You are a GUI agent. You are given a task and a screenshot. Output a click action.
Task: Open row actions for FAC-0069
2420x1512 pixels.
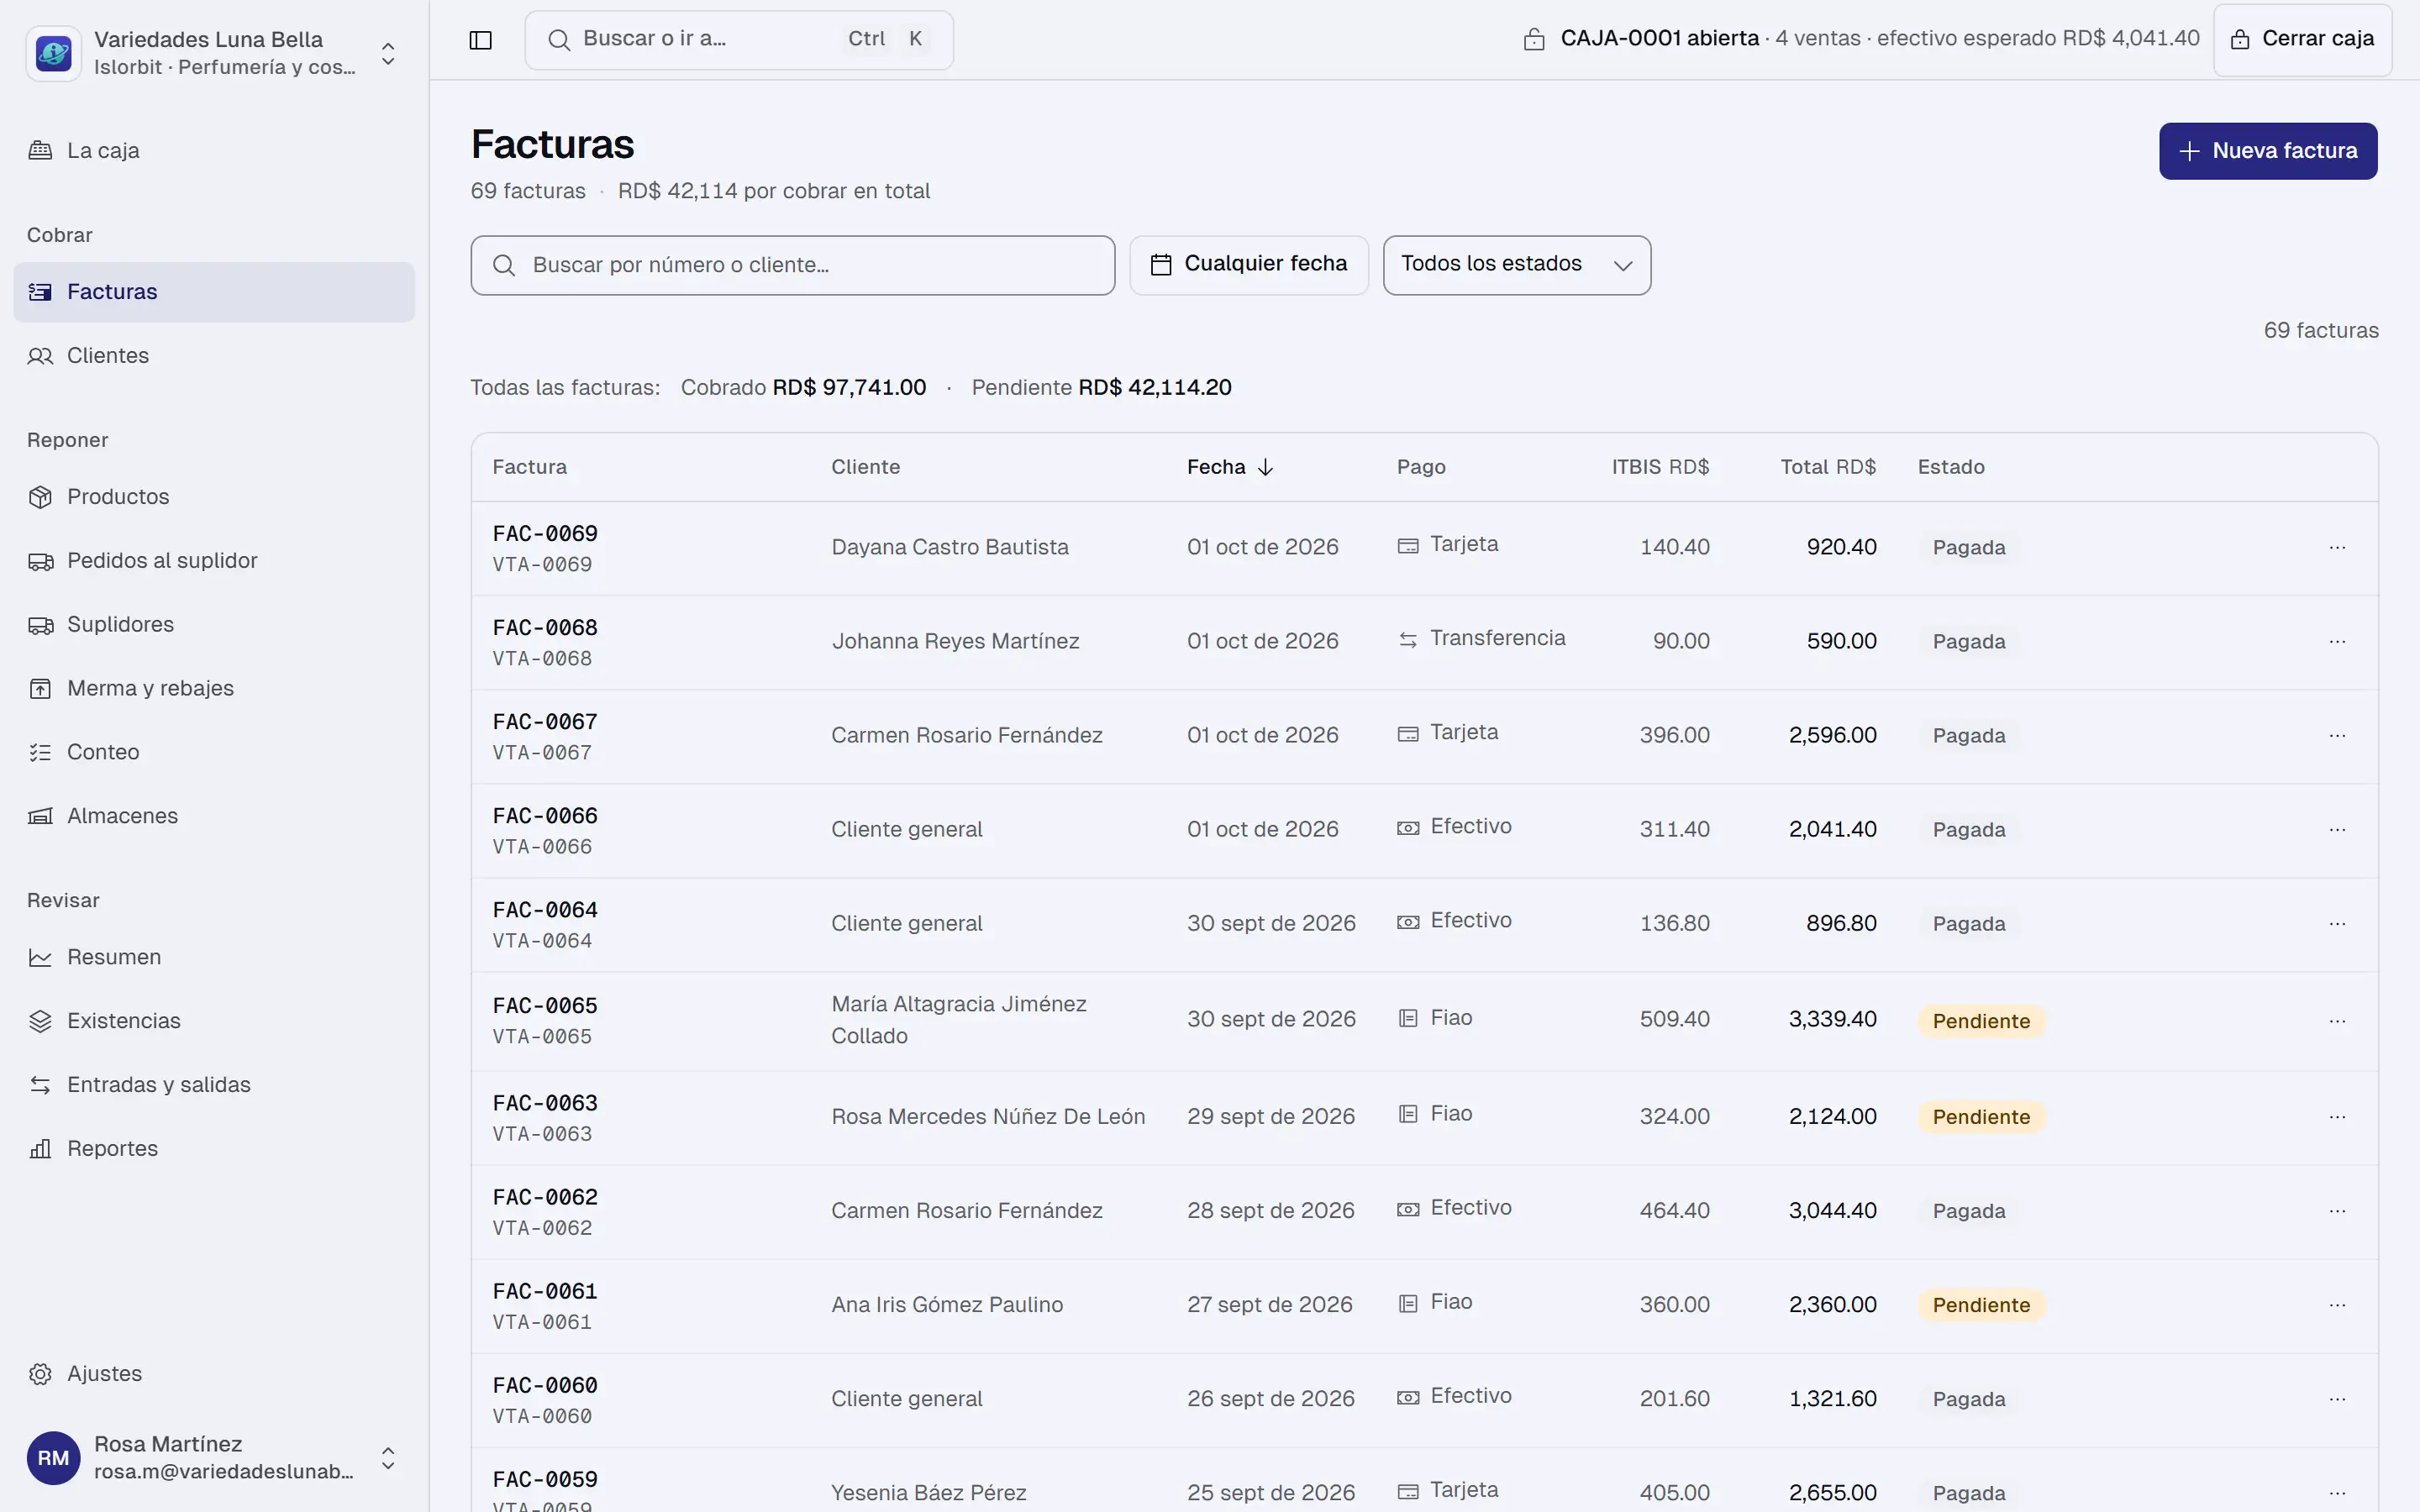coord(2336,548)
